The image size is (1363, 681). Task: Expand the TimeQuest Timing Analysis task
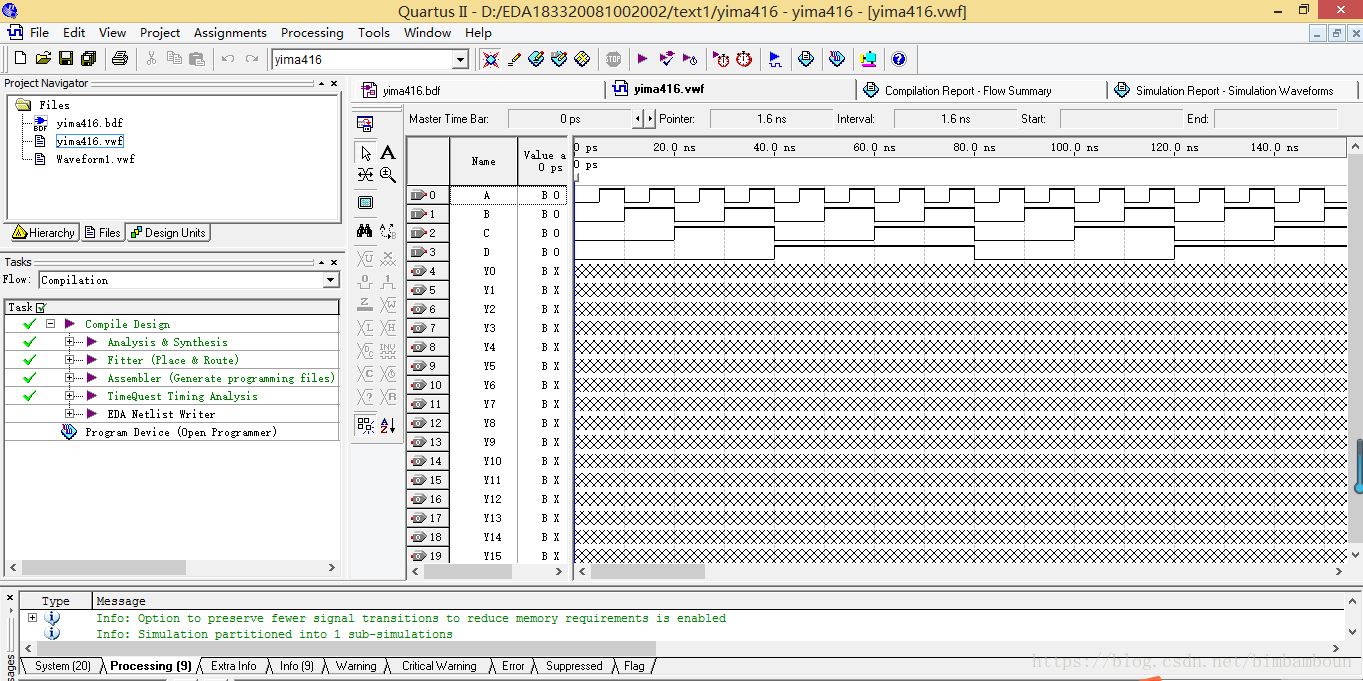(70, 396)
